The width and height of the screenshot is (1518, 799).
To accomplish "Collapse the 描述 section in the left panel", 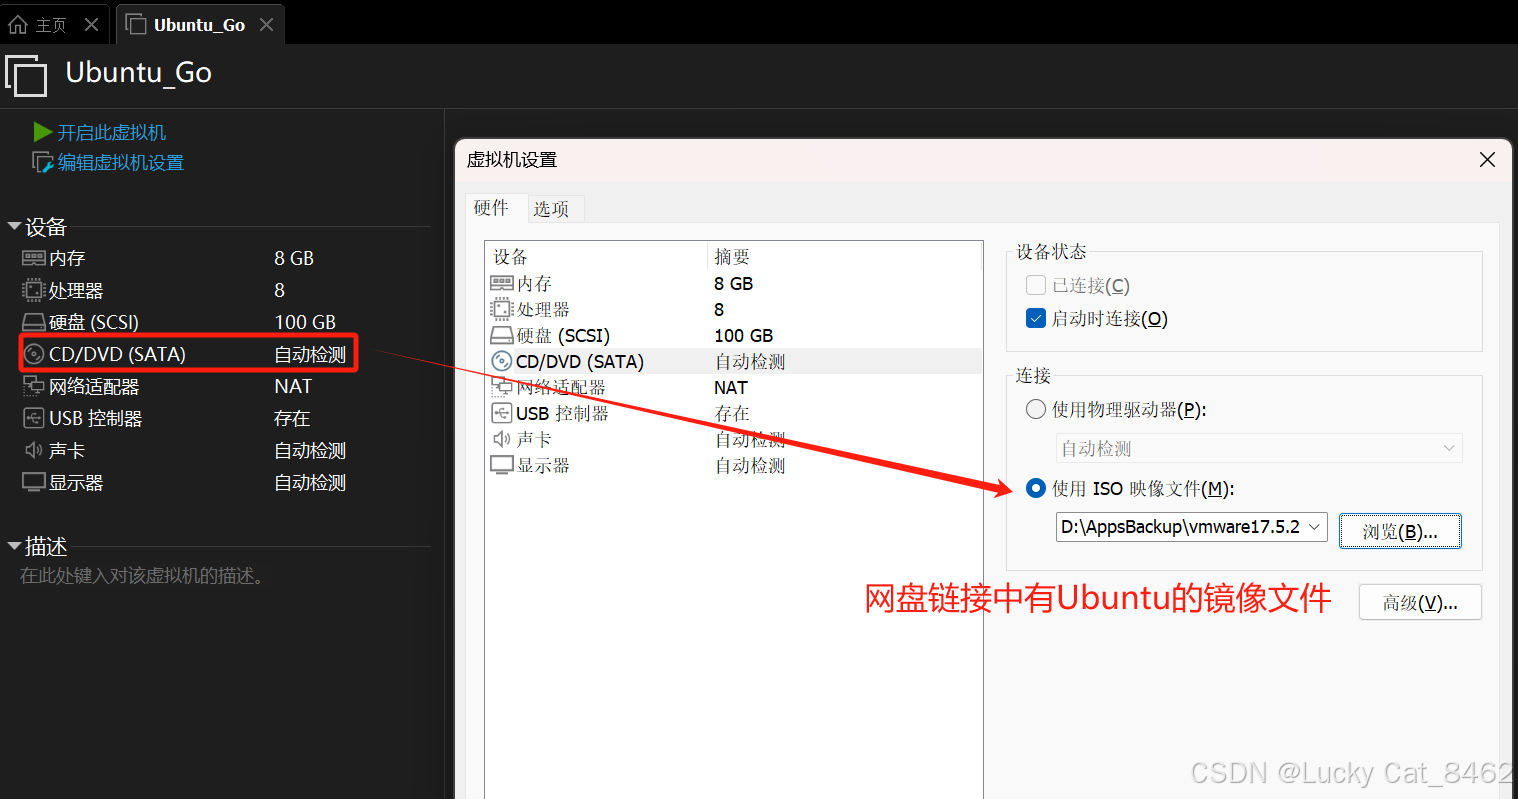I will pyautogui.click(x=15, y=546).
